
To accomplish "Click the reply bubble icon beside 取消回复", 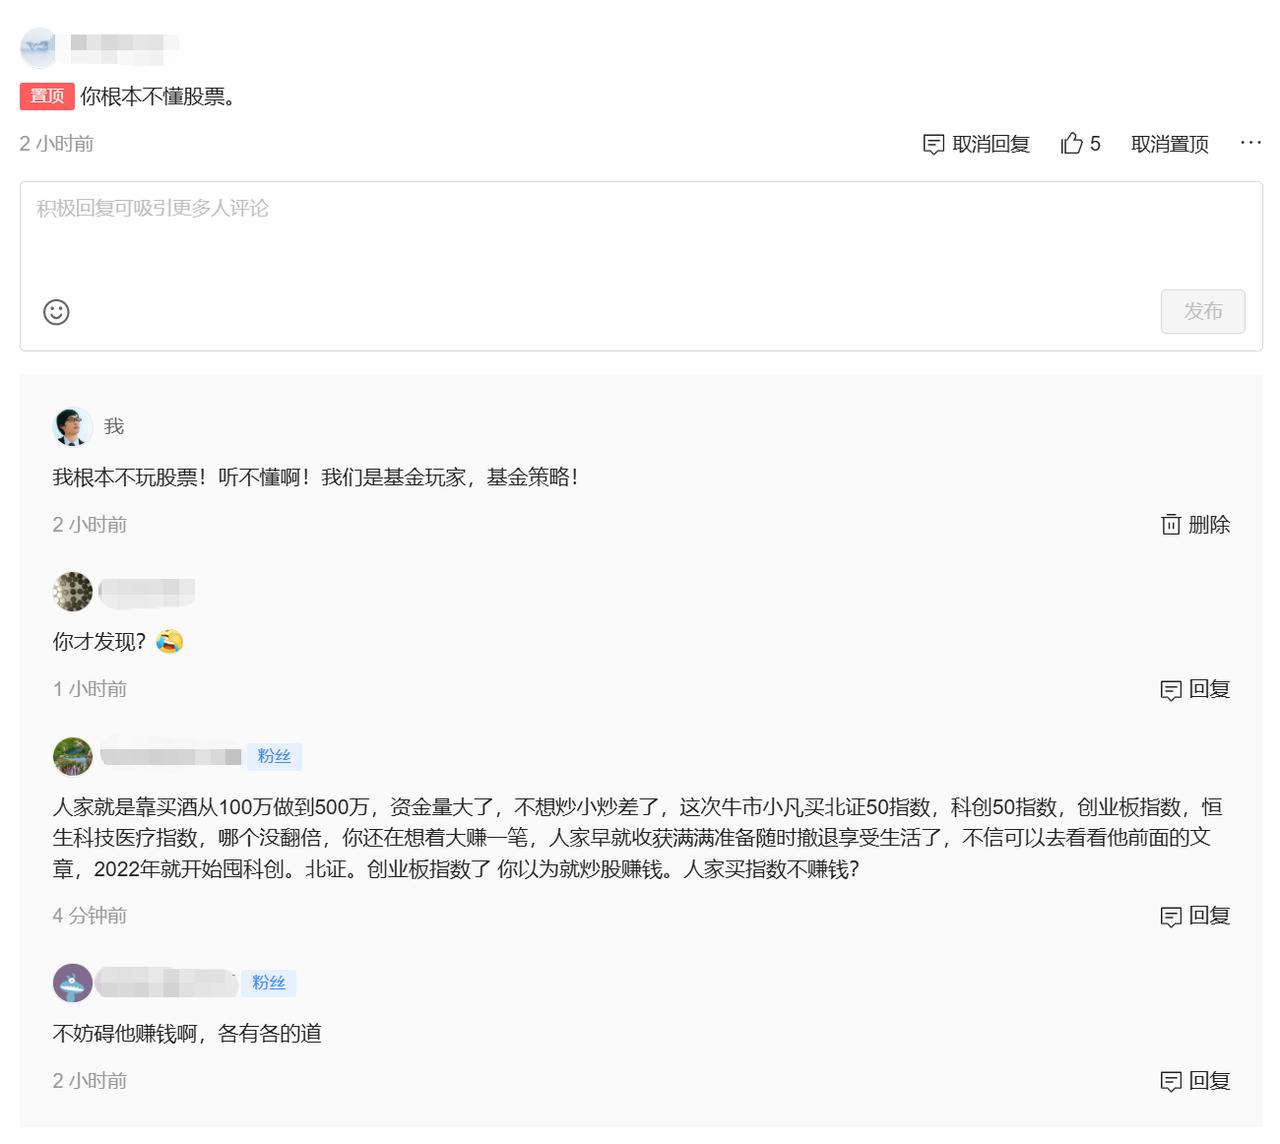I will pyautogui.click(x=933, y=144).
